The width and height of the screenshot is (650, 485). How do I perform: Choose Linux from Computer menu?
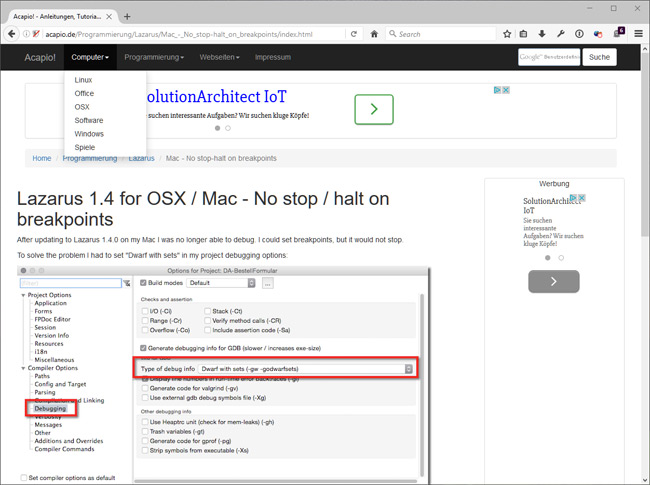pyautogui.click(x=83, y=80)
